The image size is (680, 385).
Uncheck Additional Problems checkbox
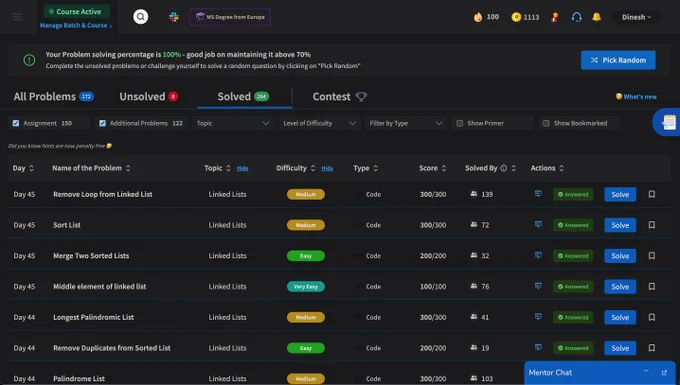(x=102, y=123)
